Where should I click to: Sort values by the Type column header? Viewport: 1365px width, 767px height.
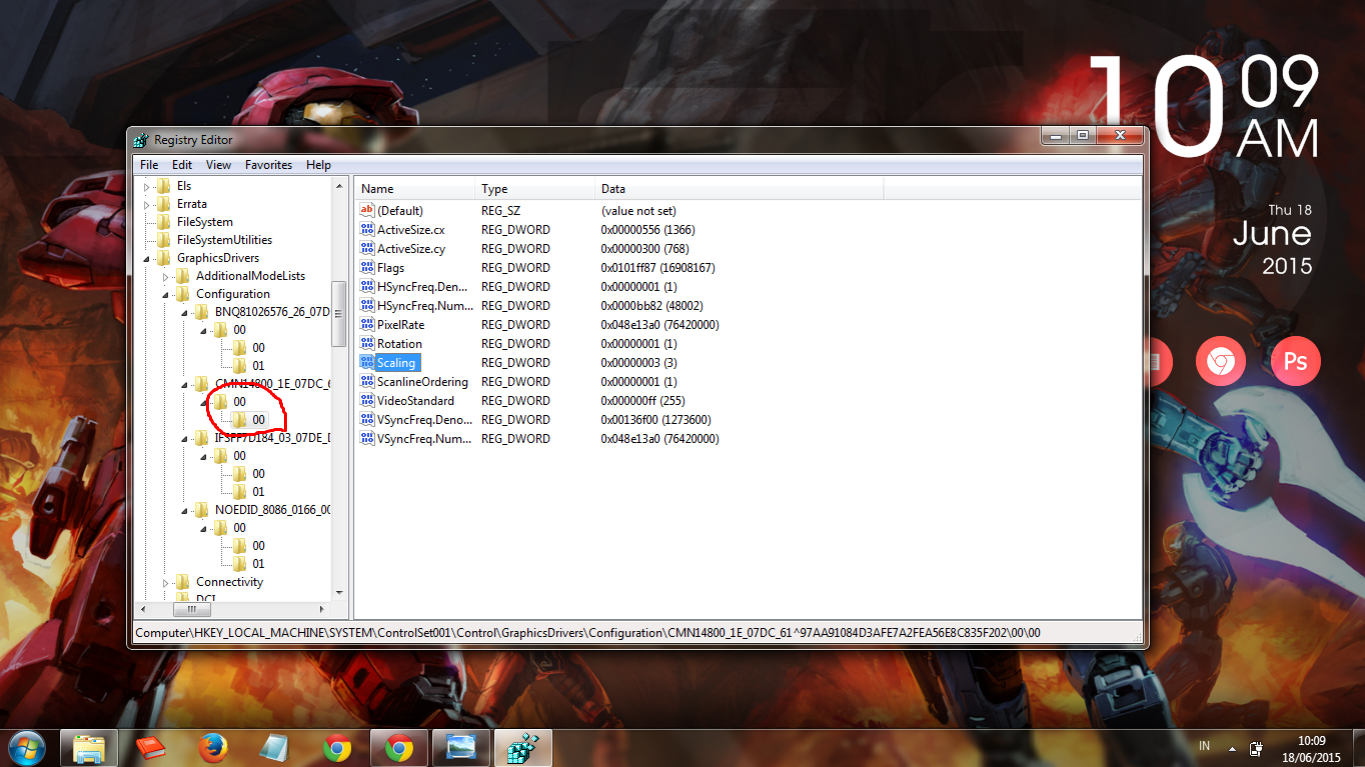point(535,189)
